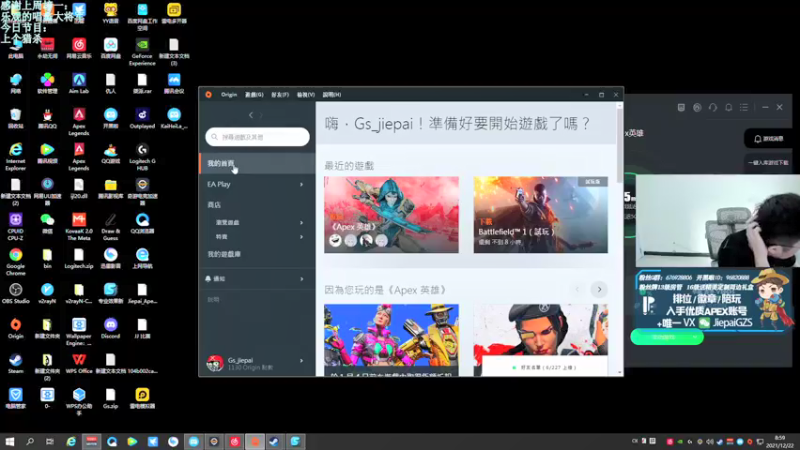The image size is (800, 450).
Task: Open taskbar search magnifier
Action: point(30,442)
